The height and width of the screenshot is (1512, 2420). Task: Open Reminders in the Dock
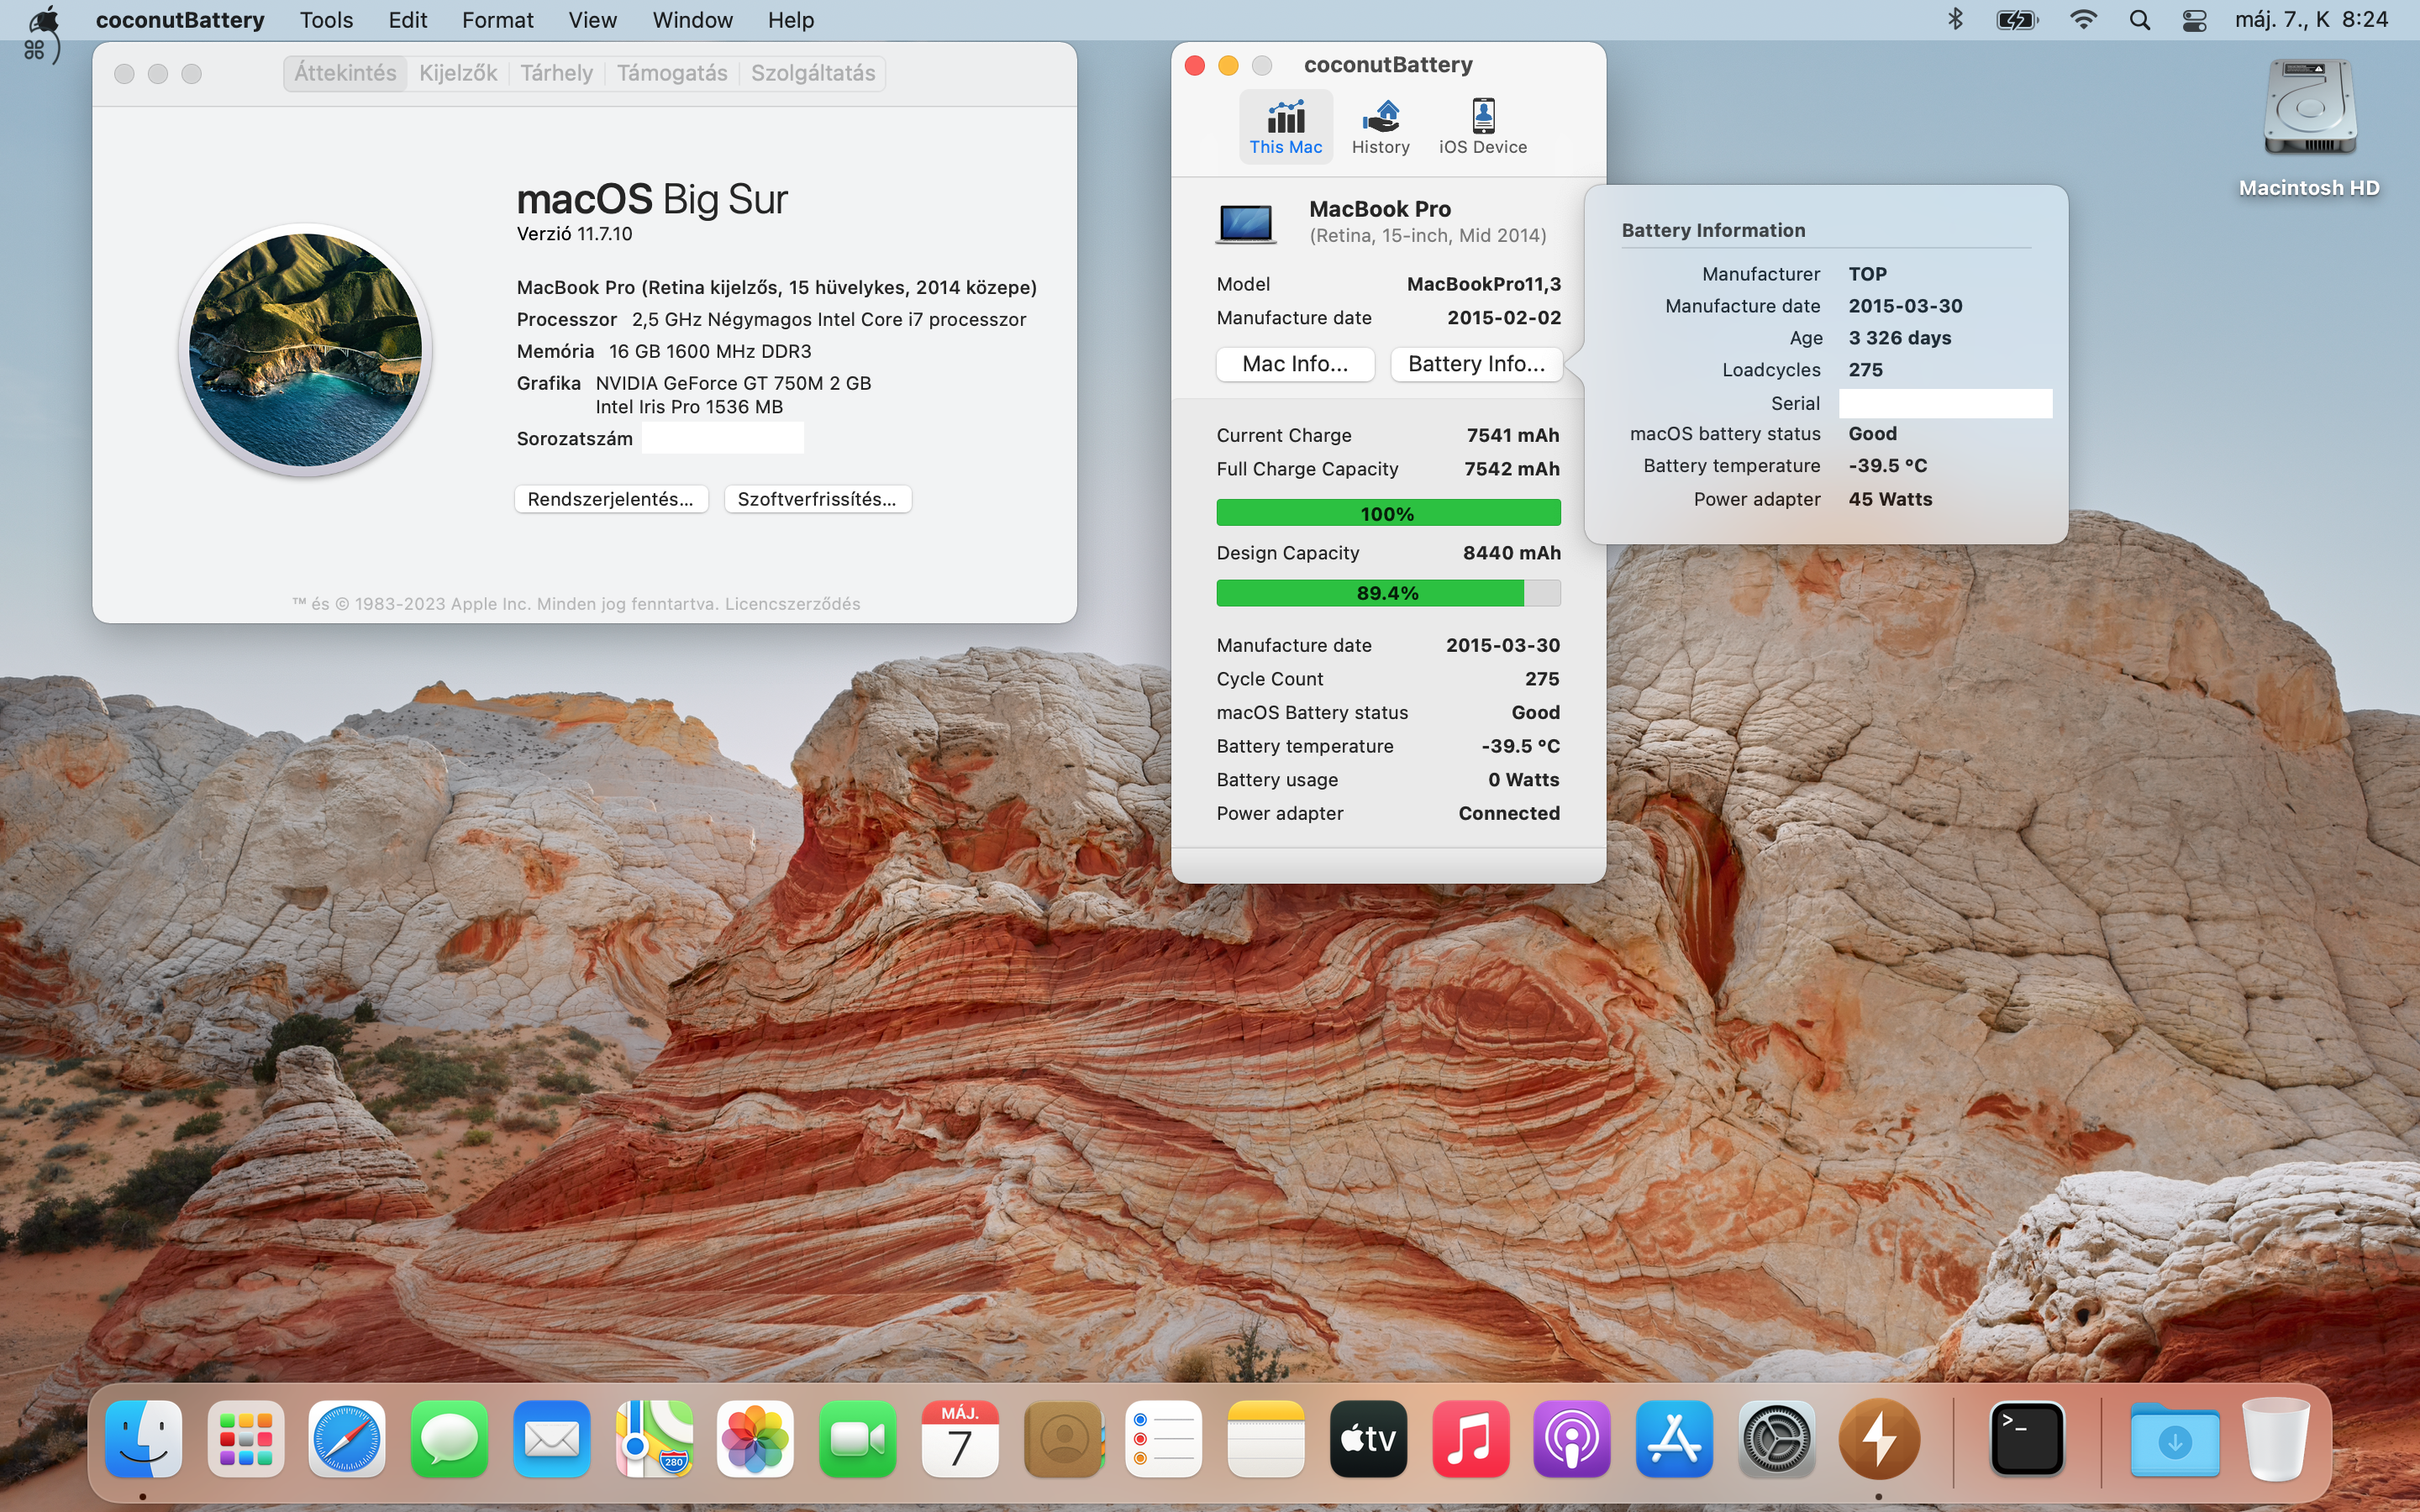coord(1164,1438)
